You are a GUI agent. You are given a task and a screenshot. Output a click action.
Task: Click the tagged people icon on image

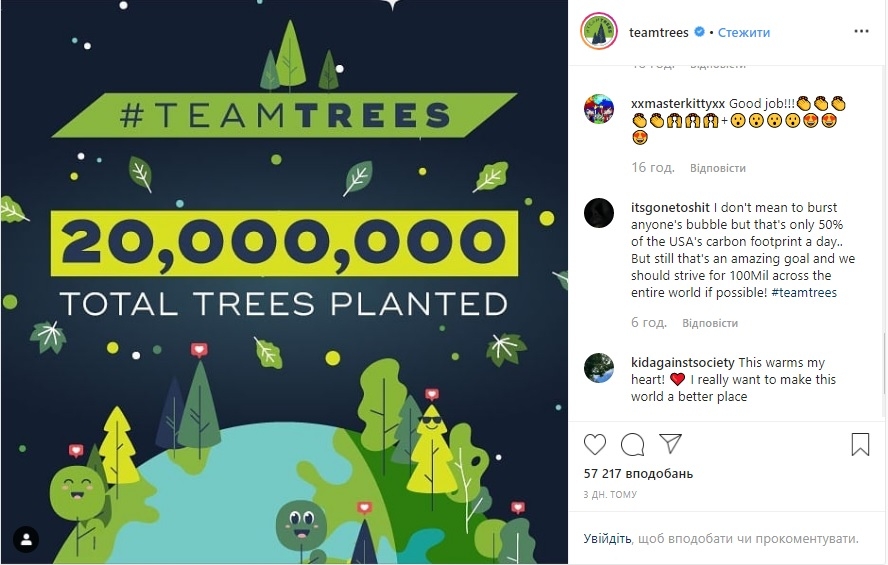(x=27, y=540)
